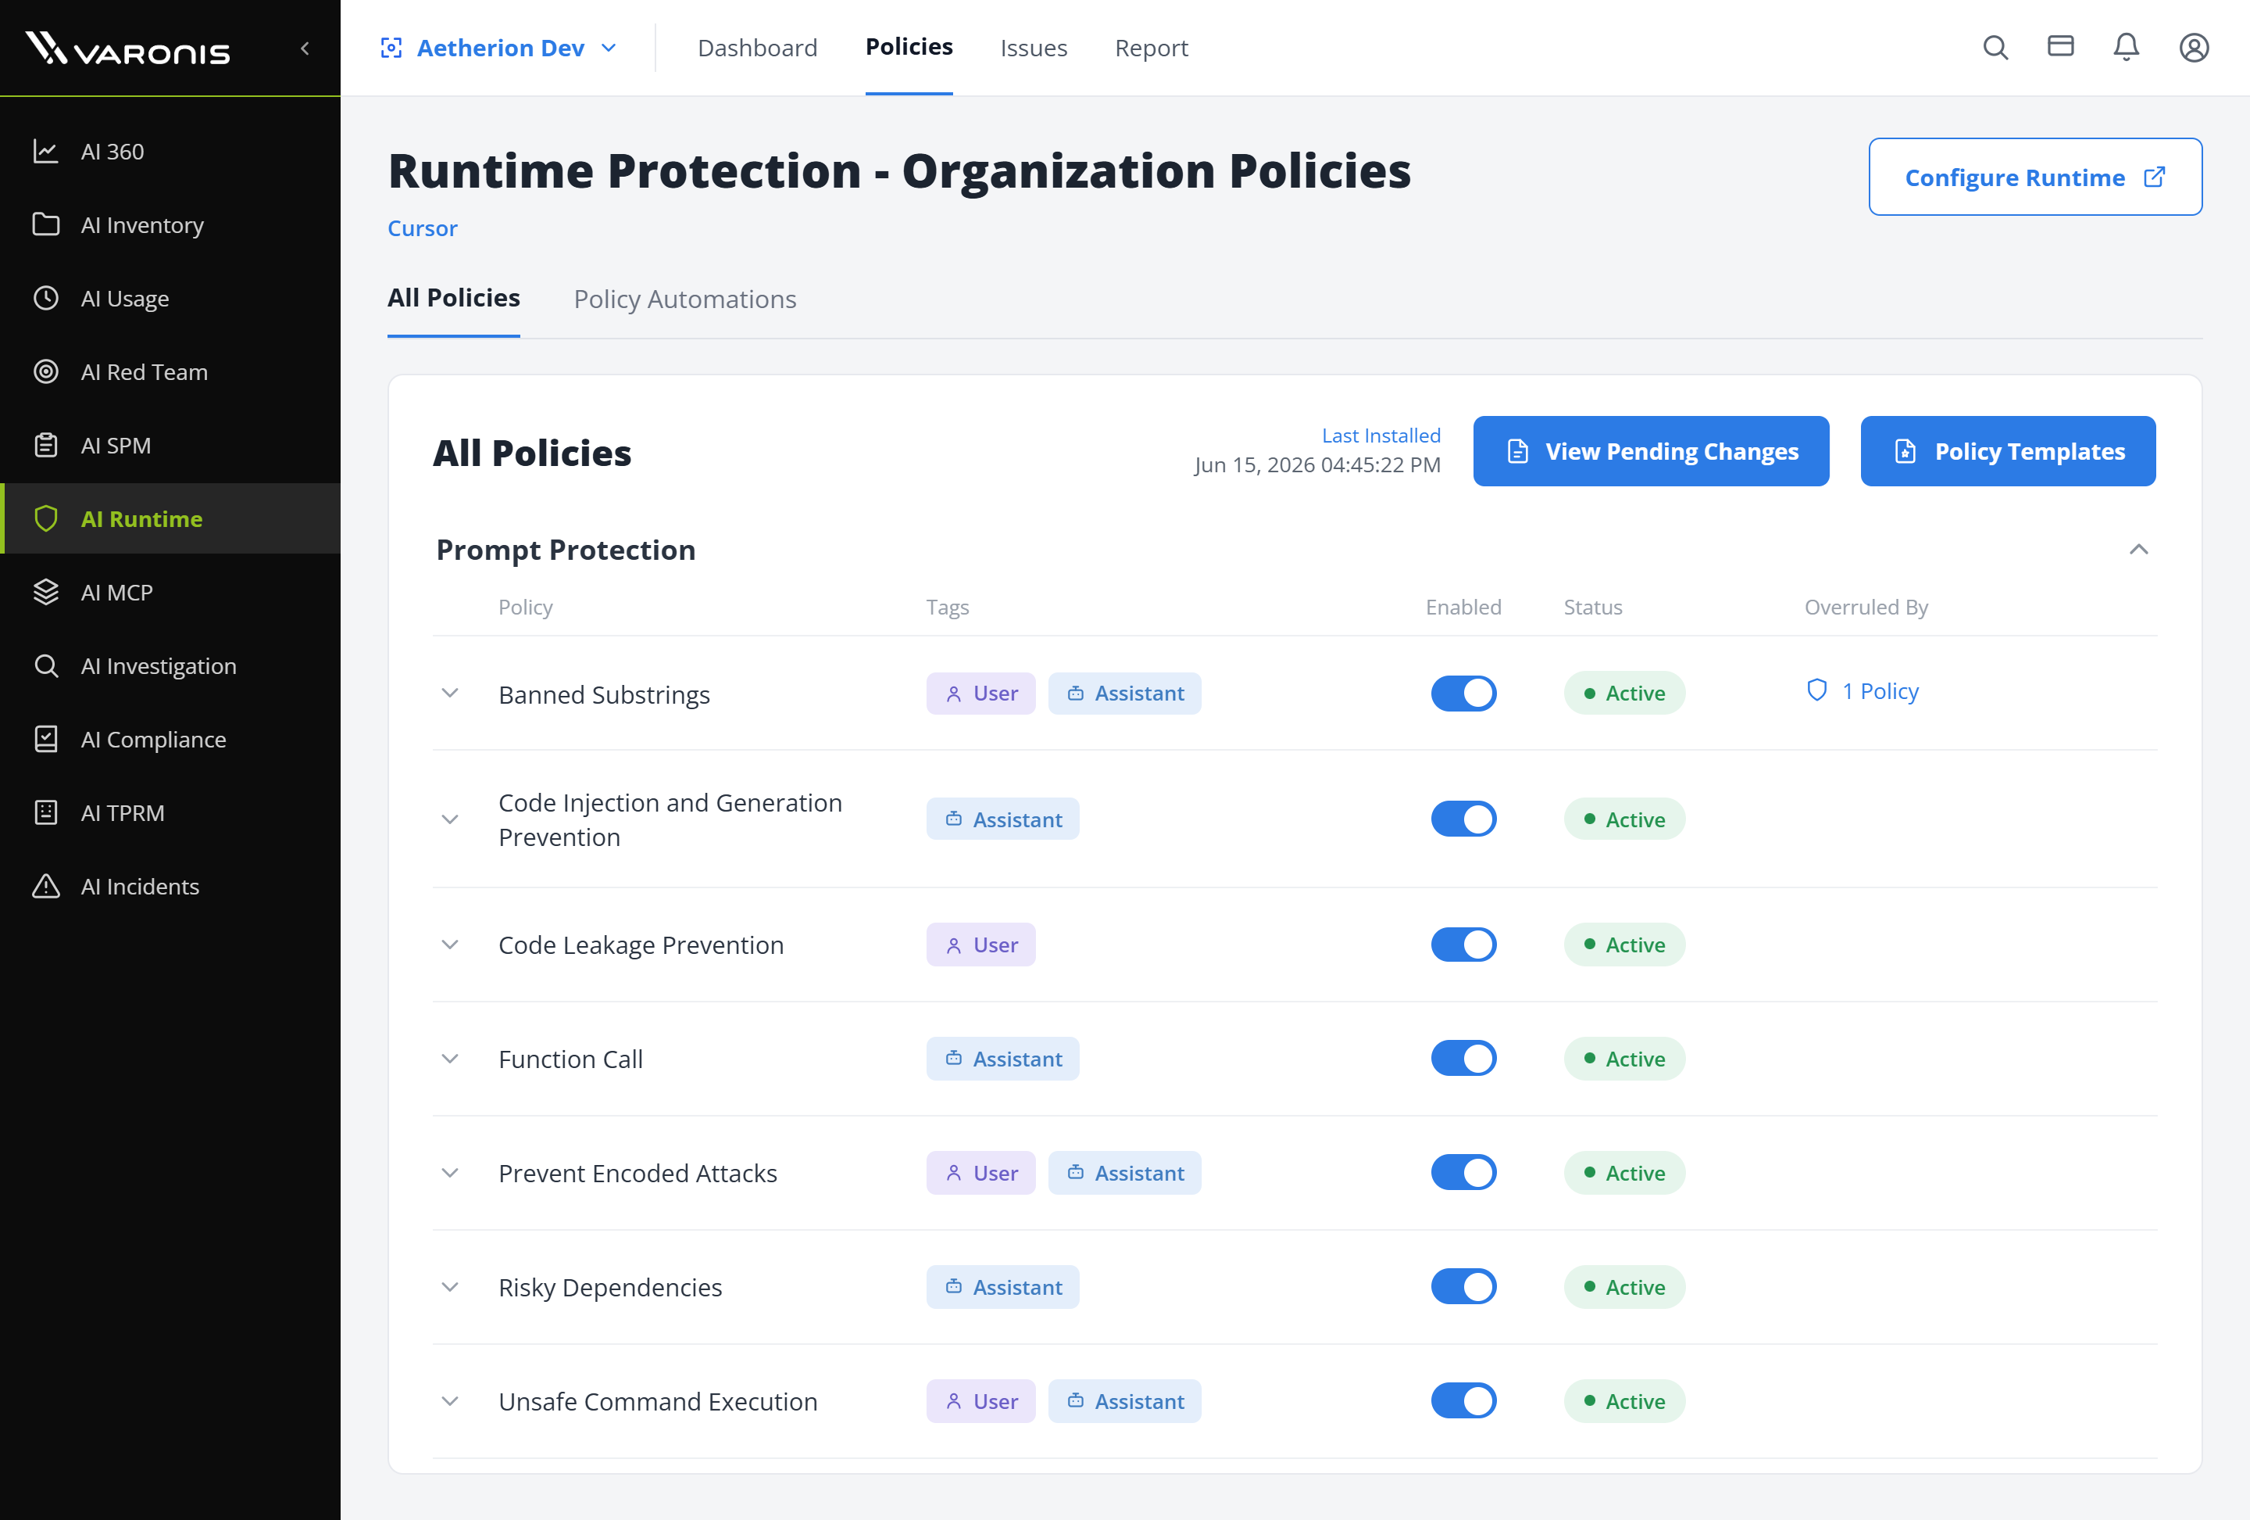Toggle off Risky Dependencies policy
The image size is (2250, 1520).
pyautogui.click(x=1463, y=1286)
